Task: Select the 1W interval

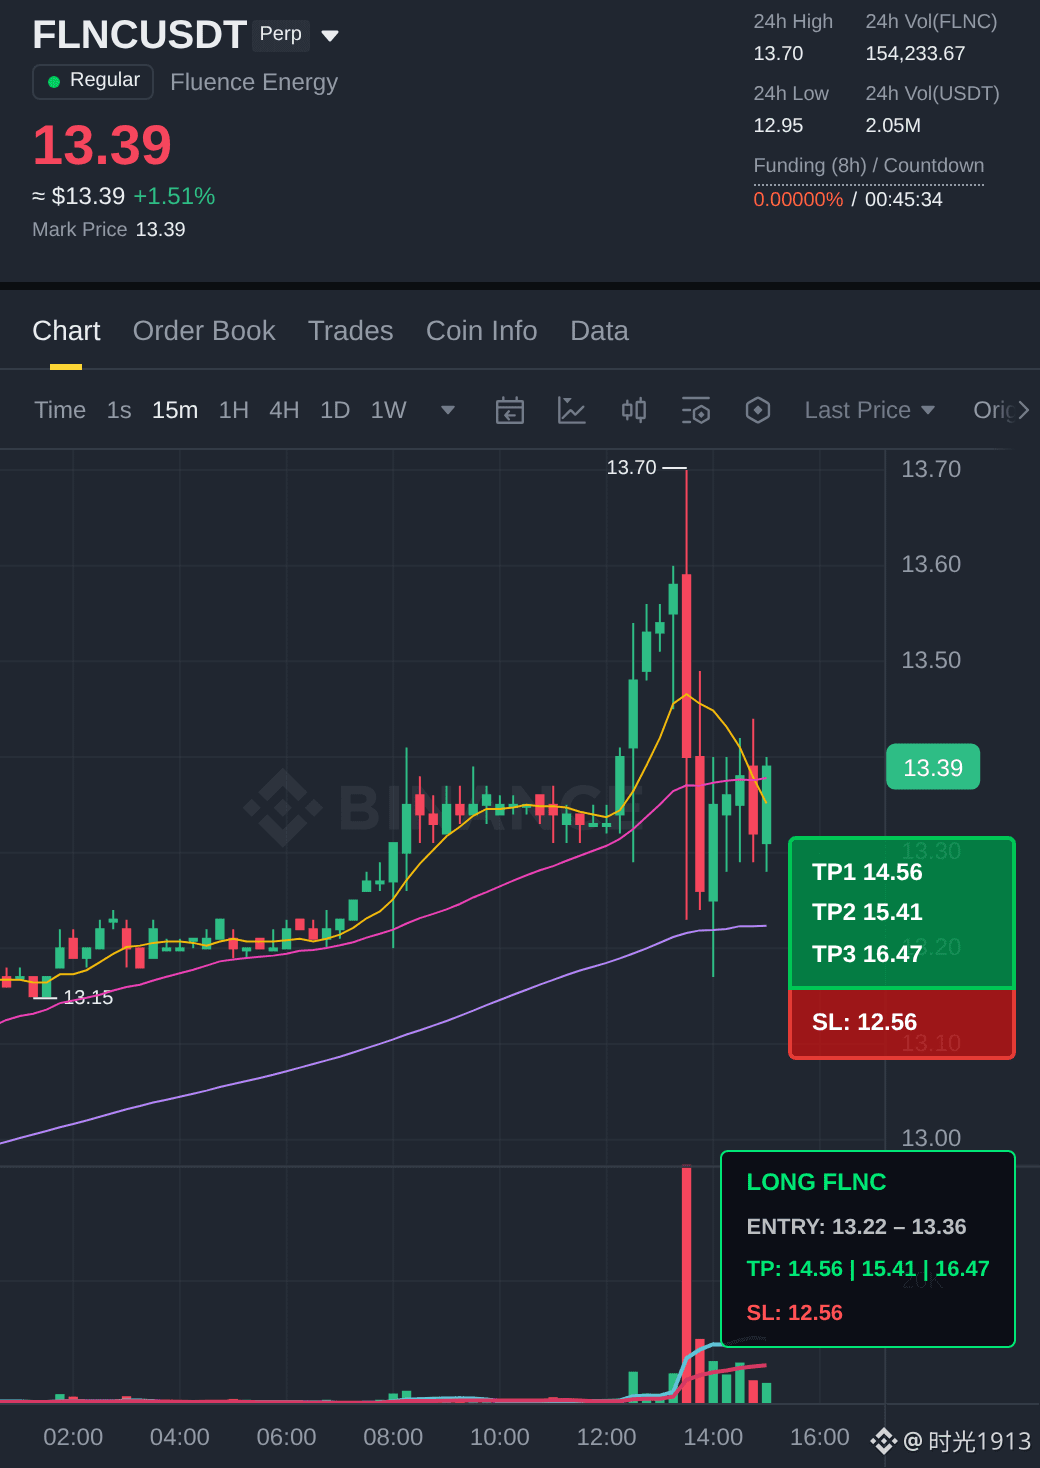Action: point(388,410)
